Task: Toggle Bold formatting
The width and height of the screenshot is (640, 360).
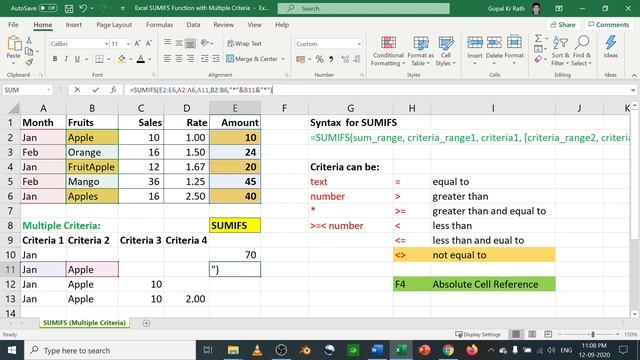Action: [55, 59]
